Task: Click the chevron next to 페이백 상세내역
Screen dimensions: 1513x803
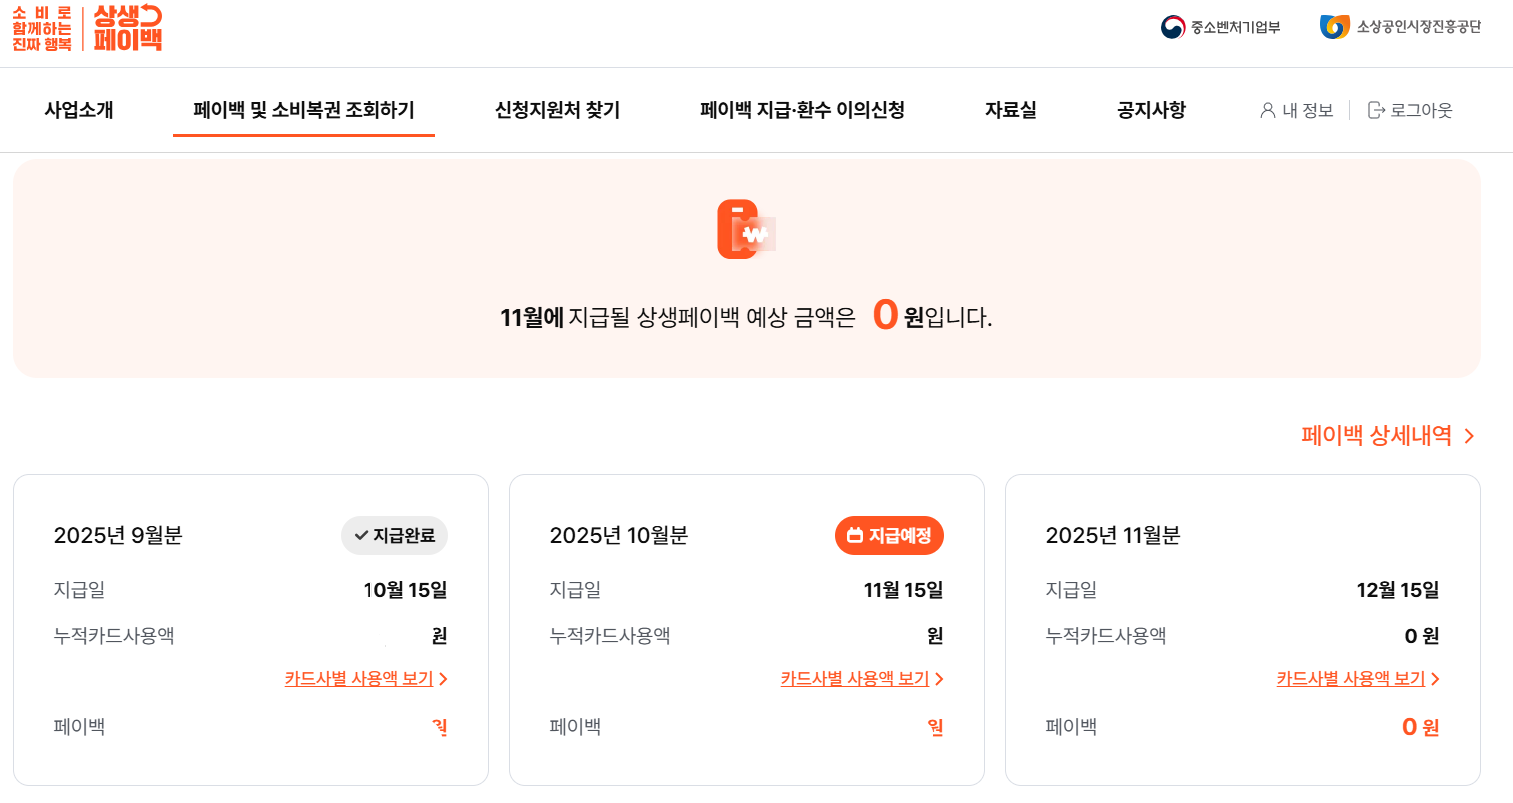Action: pyautogui.click(x=1469, y=436)
